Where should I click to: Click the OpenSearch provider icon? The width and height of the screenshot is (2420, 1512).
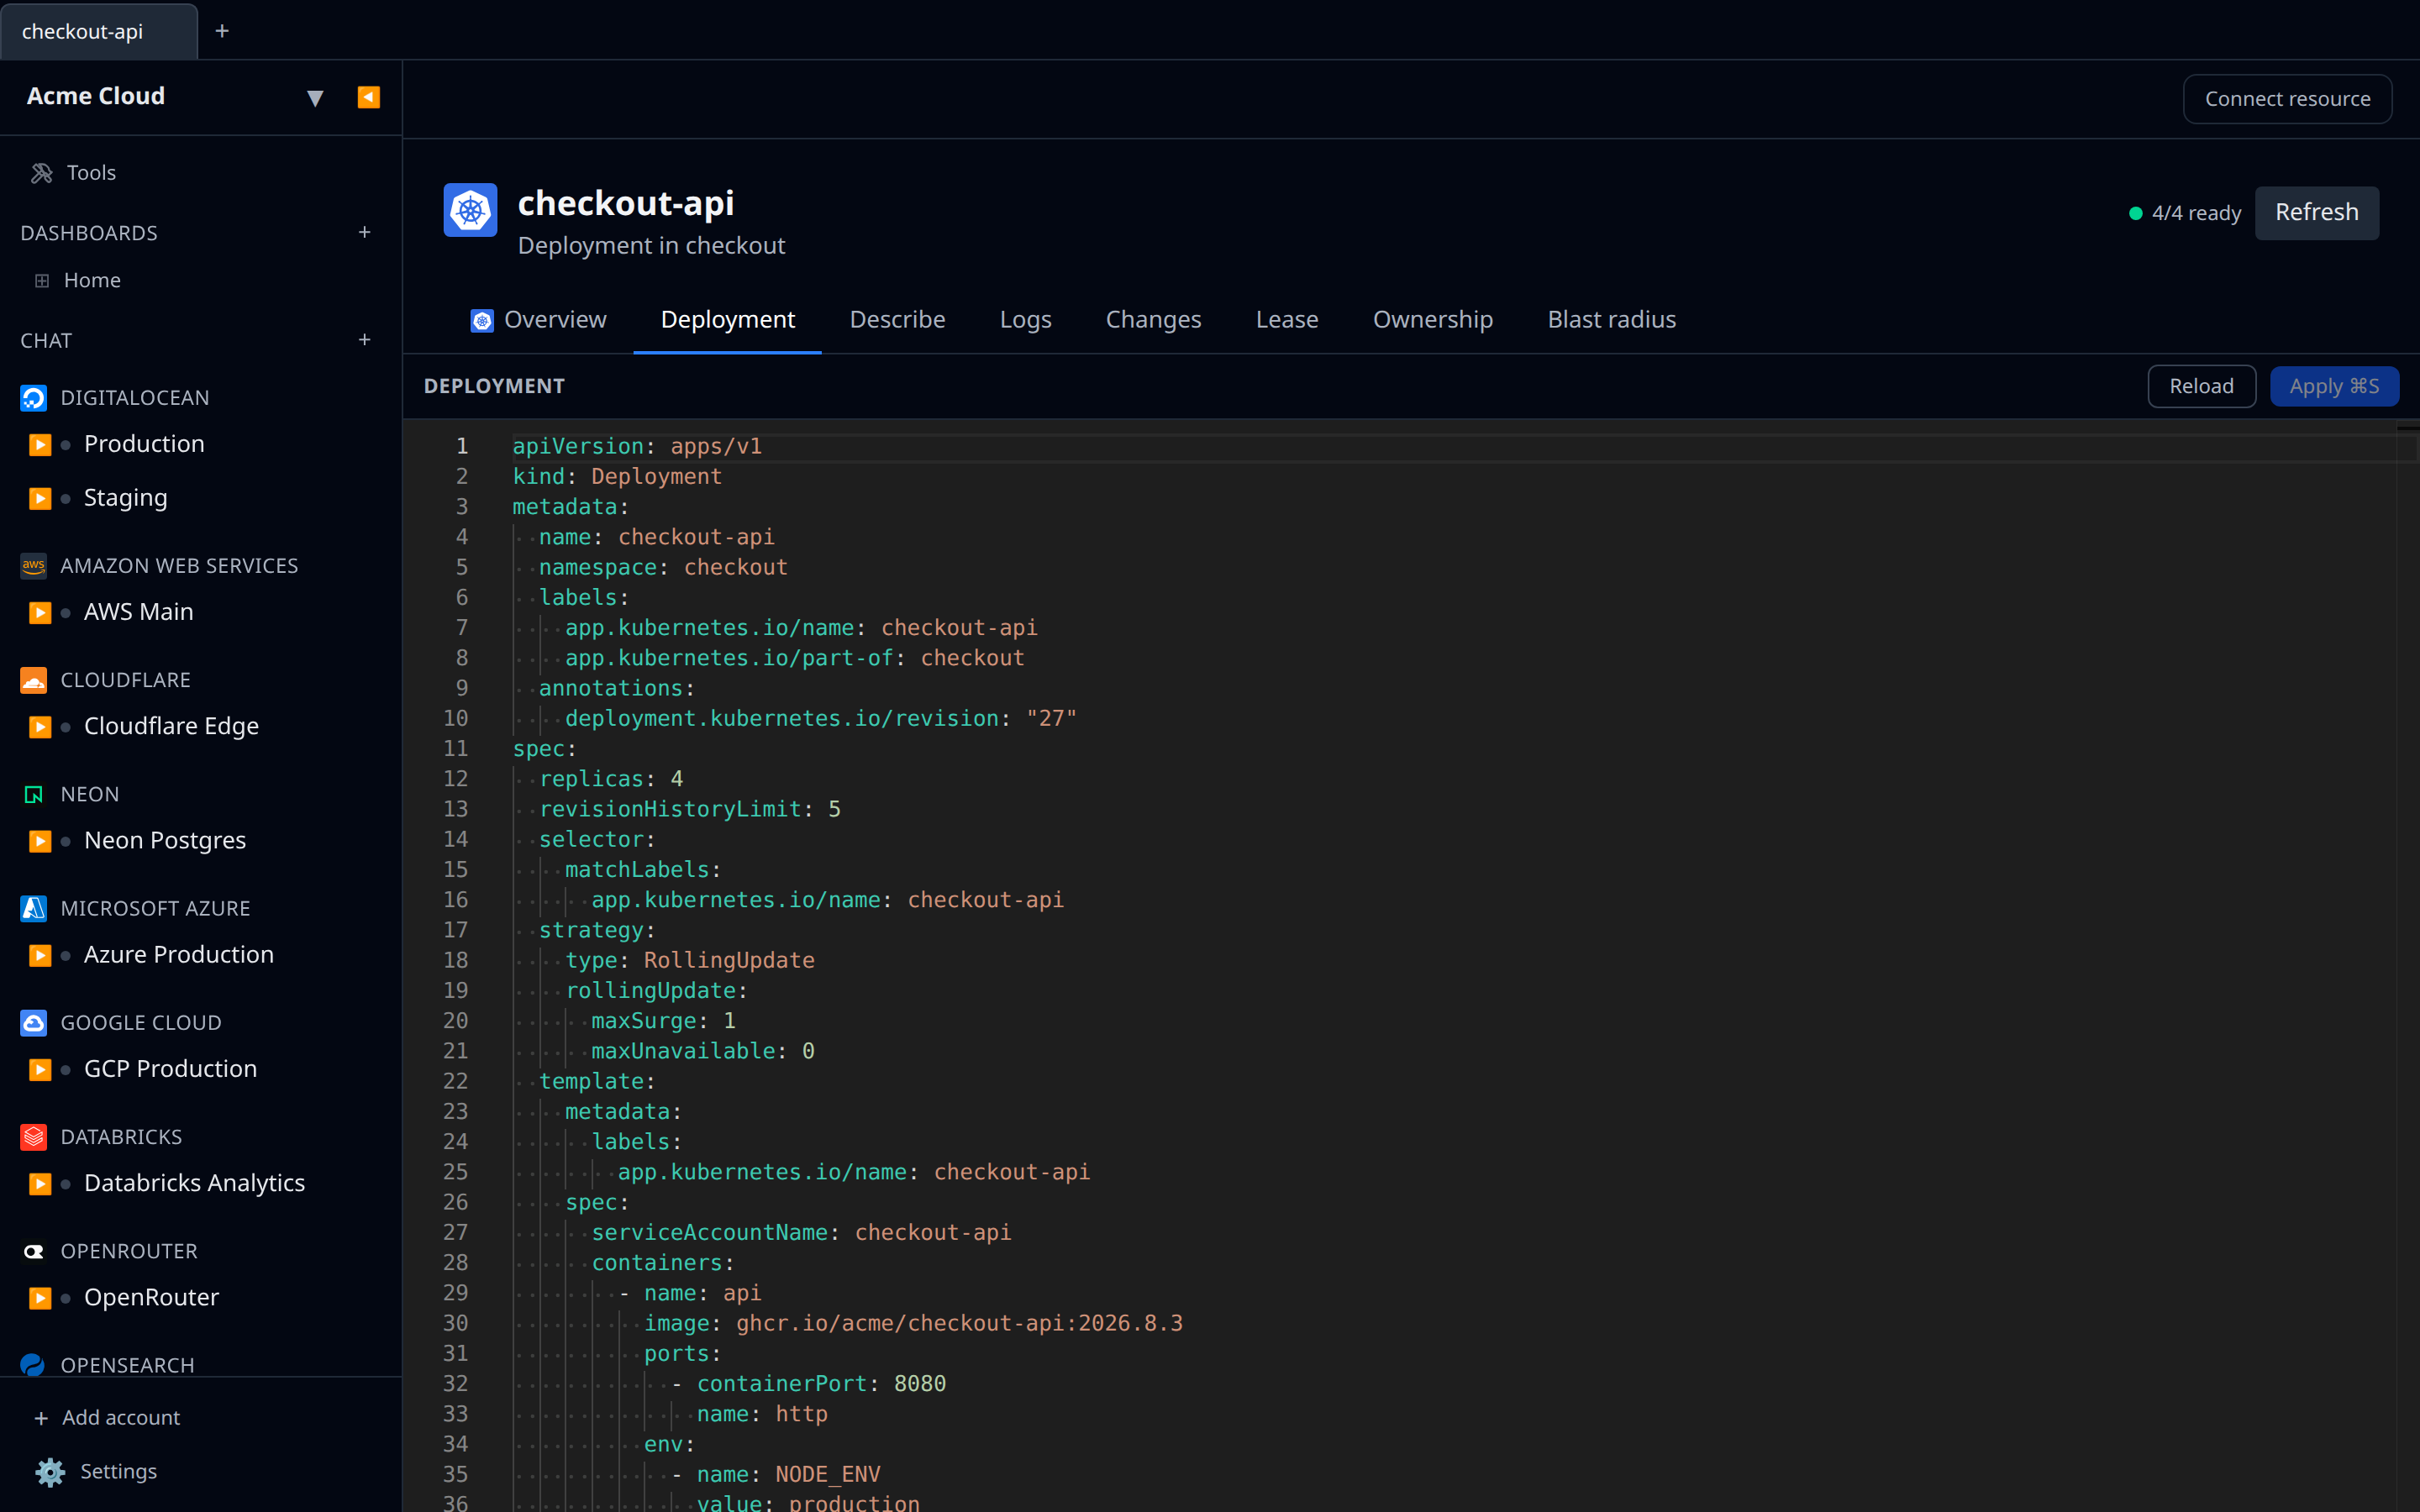pos(34,1365)
